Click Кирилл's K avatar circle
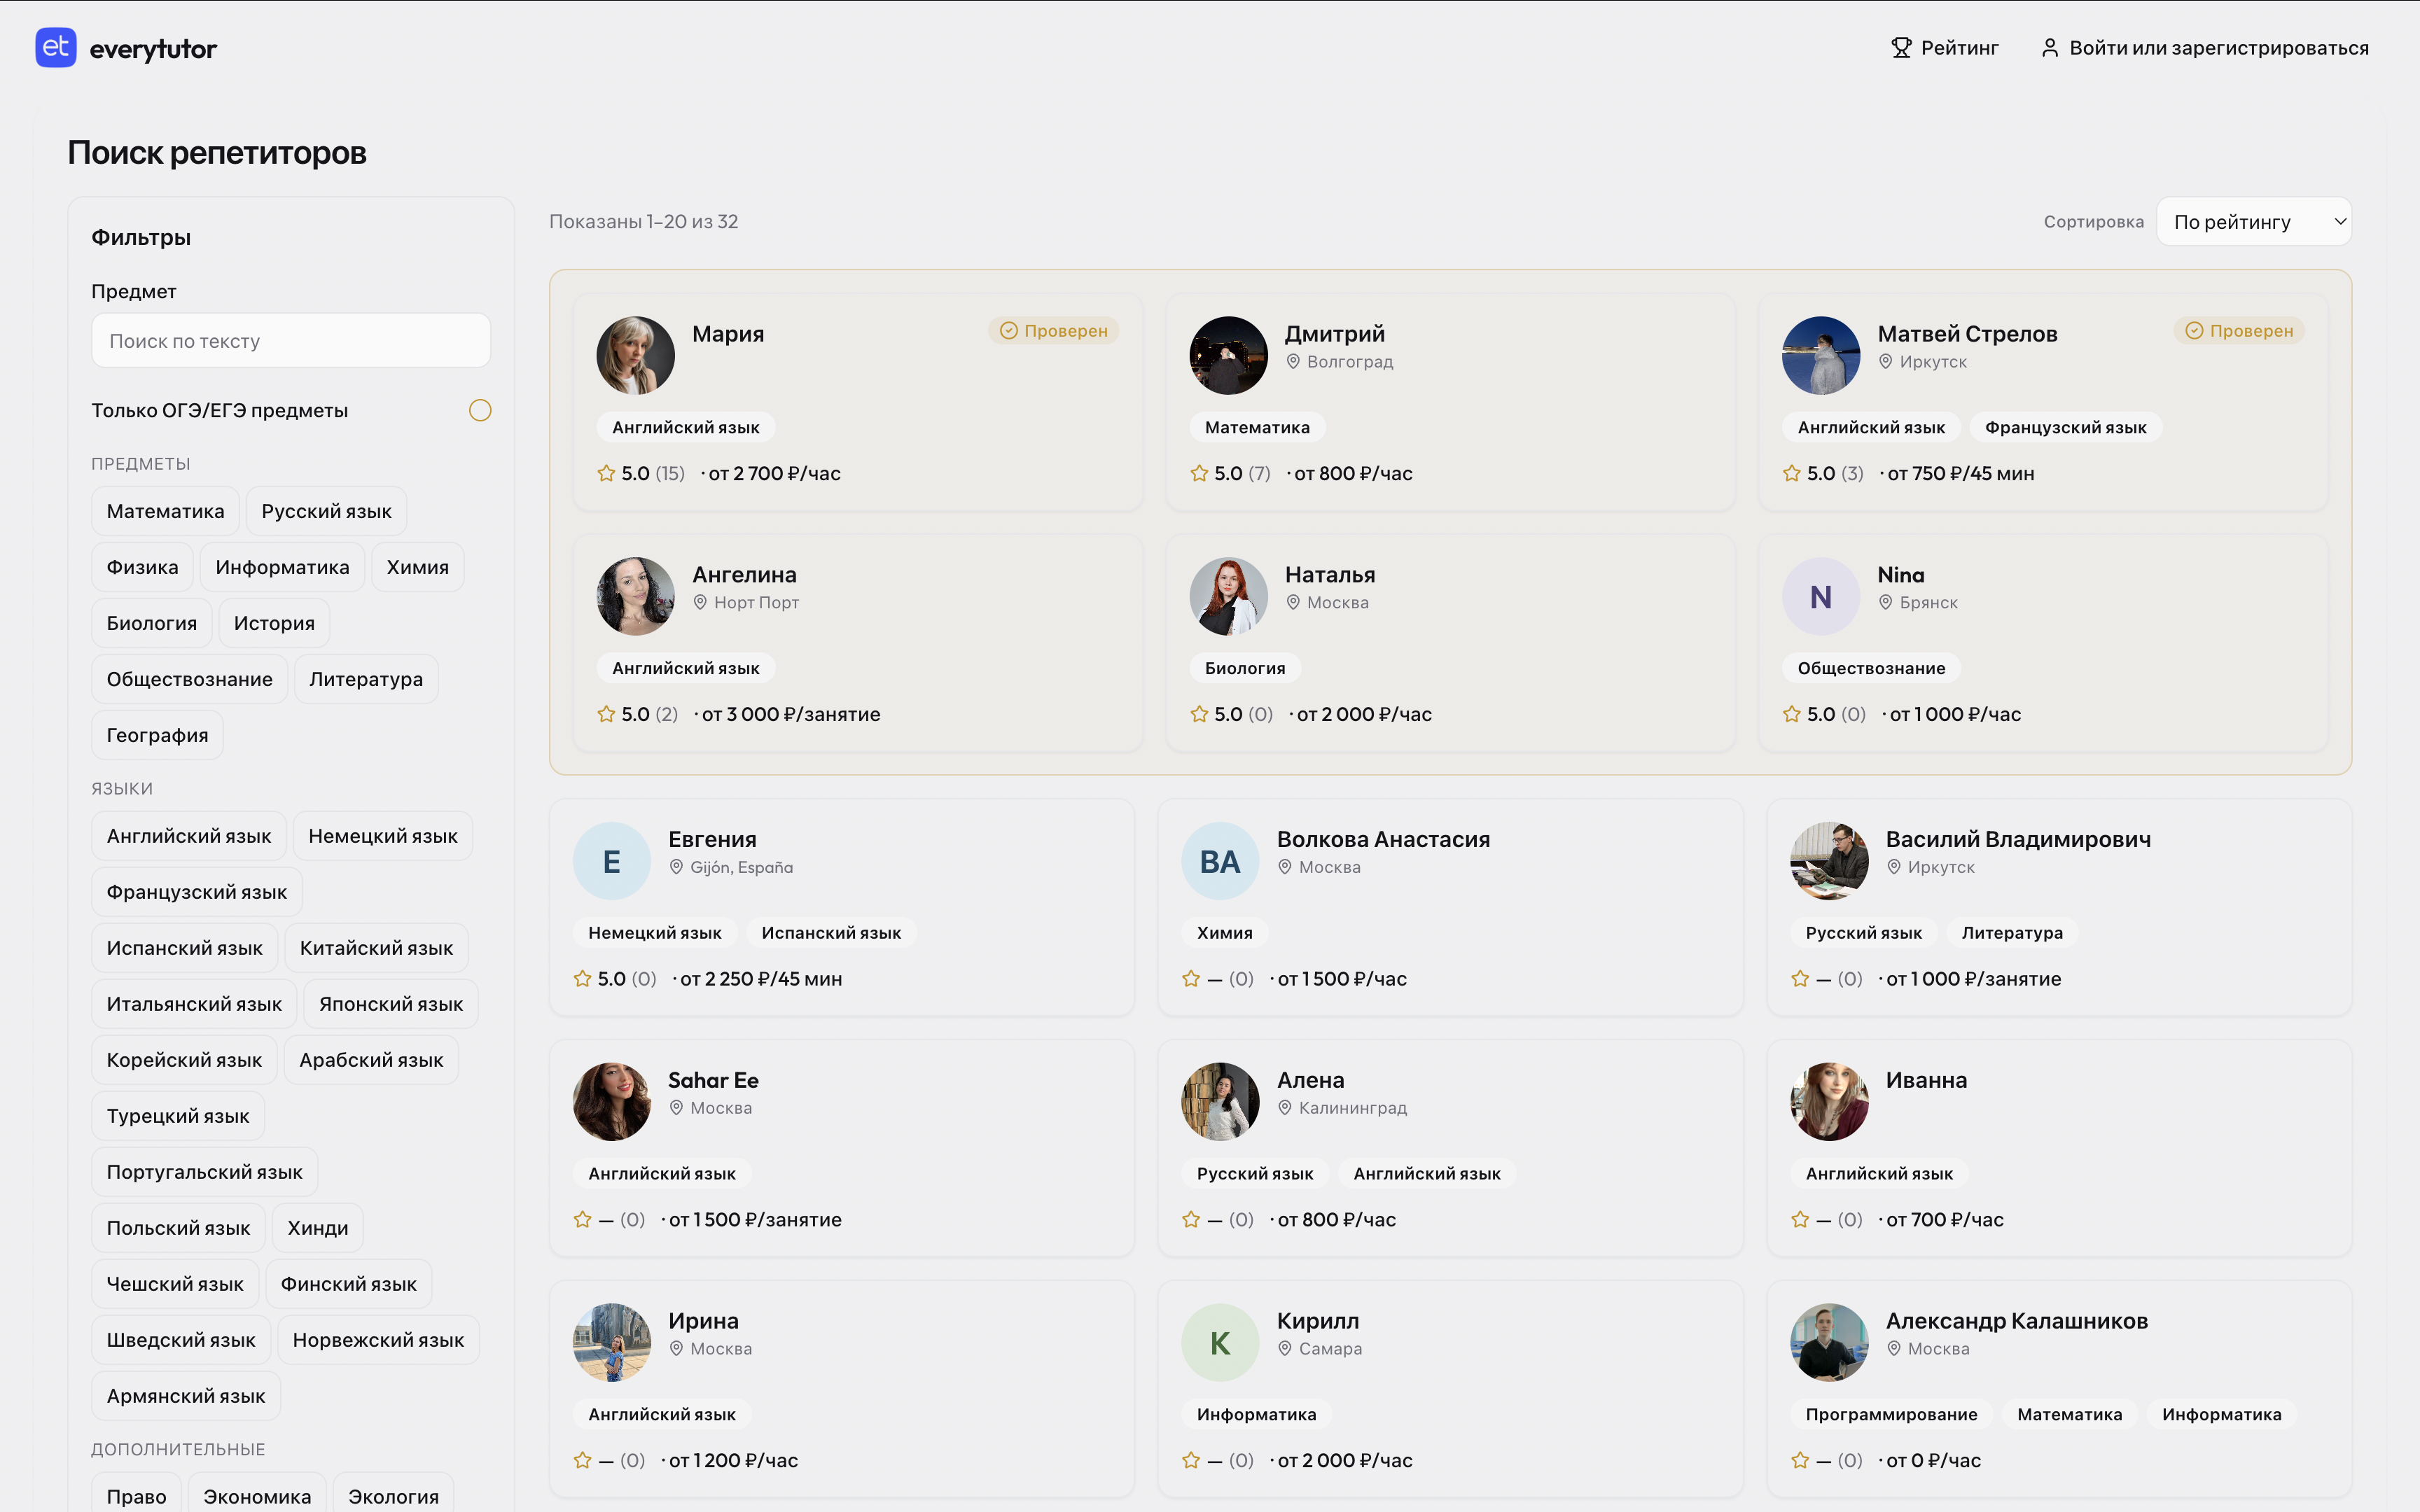Screen dimensions: 2420x1512 point(1219,1342)
